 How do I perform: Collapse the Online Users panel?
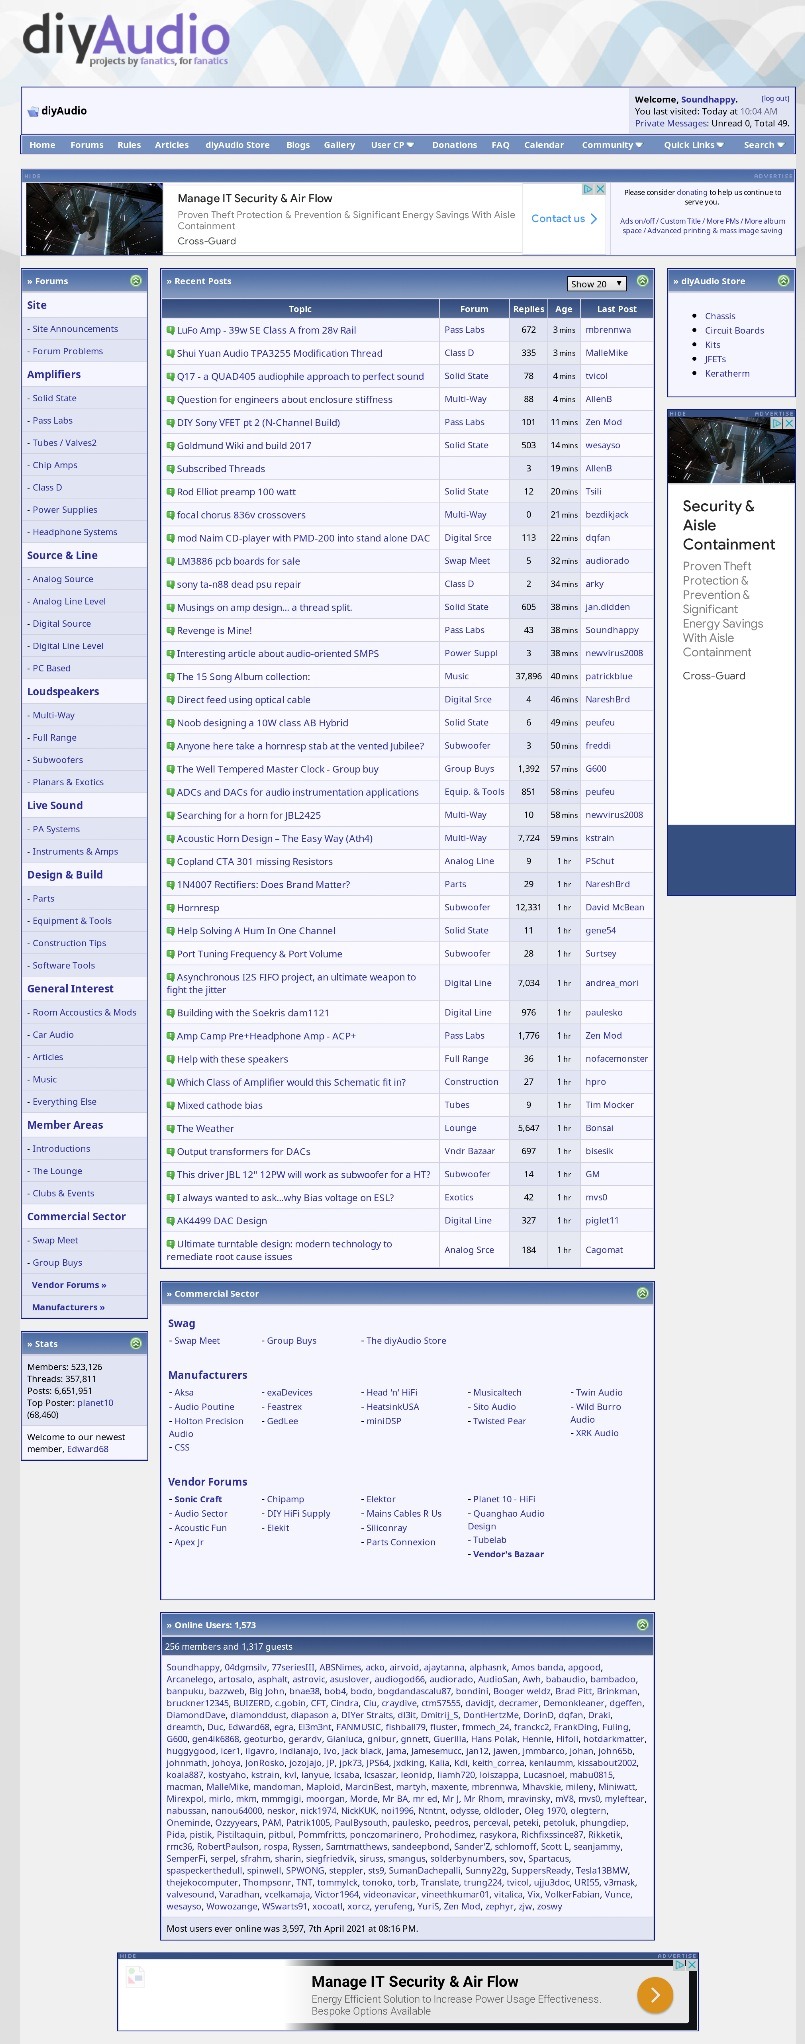[643, 1625]
